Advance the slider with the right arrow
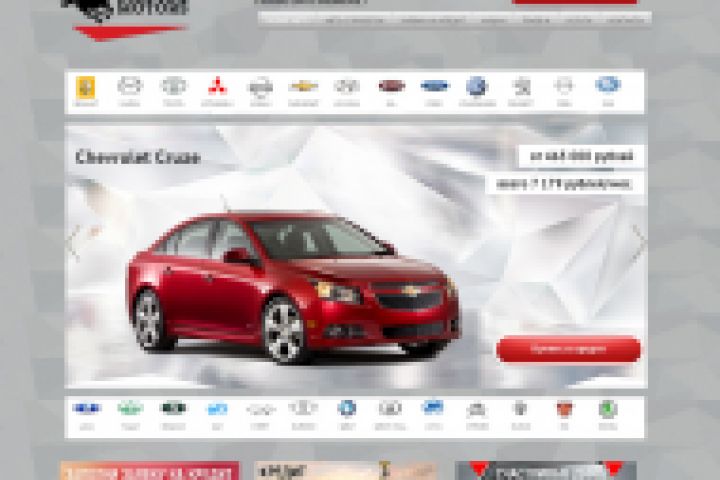The height and width of the screenshot is (480, 720). (639, 243)
